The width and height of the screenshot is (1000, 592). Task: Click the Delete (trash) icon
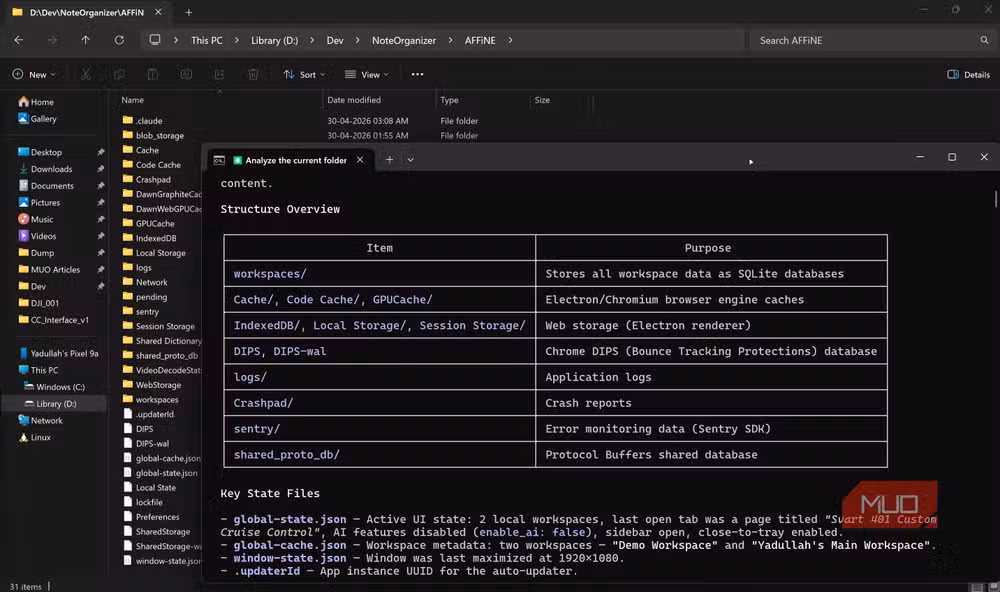click(x=253, y=74)
